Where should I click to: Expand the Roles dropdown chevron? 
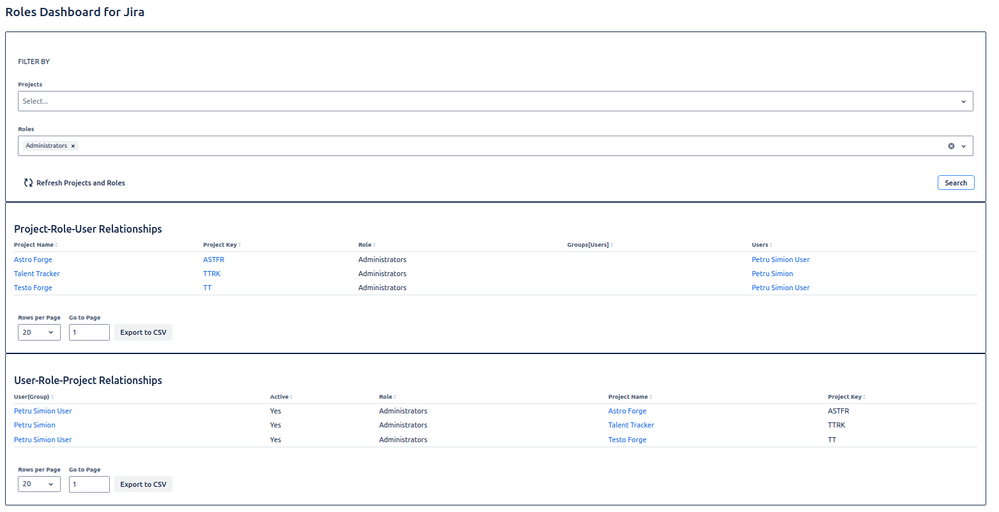click(963, 146)
